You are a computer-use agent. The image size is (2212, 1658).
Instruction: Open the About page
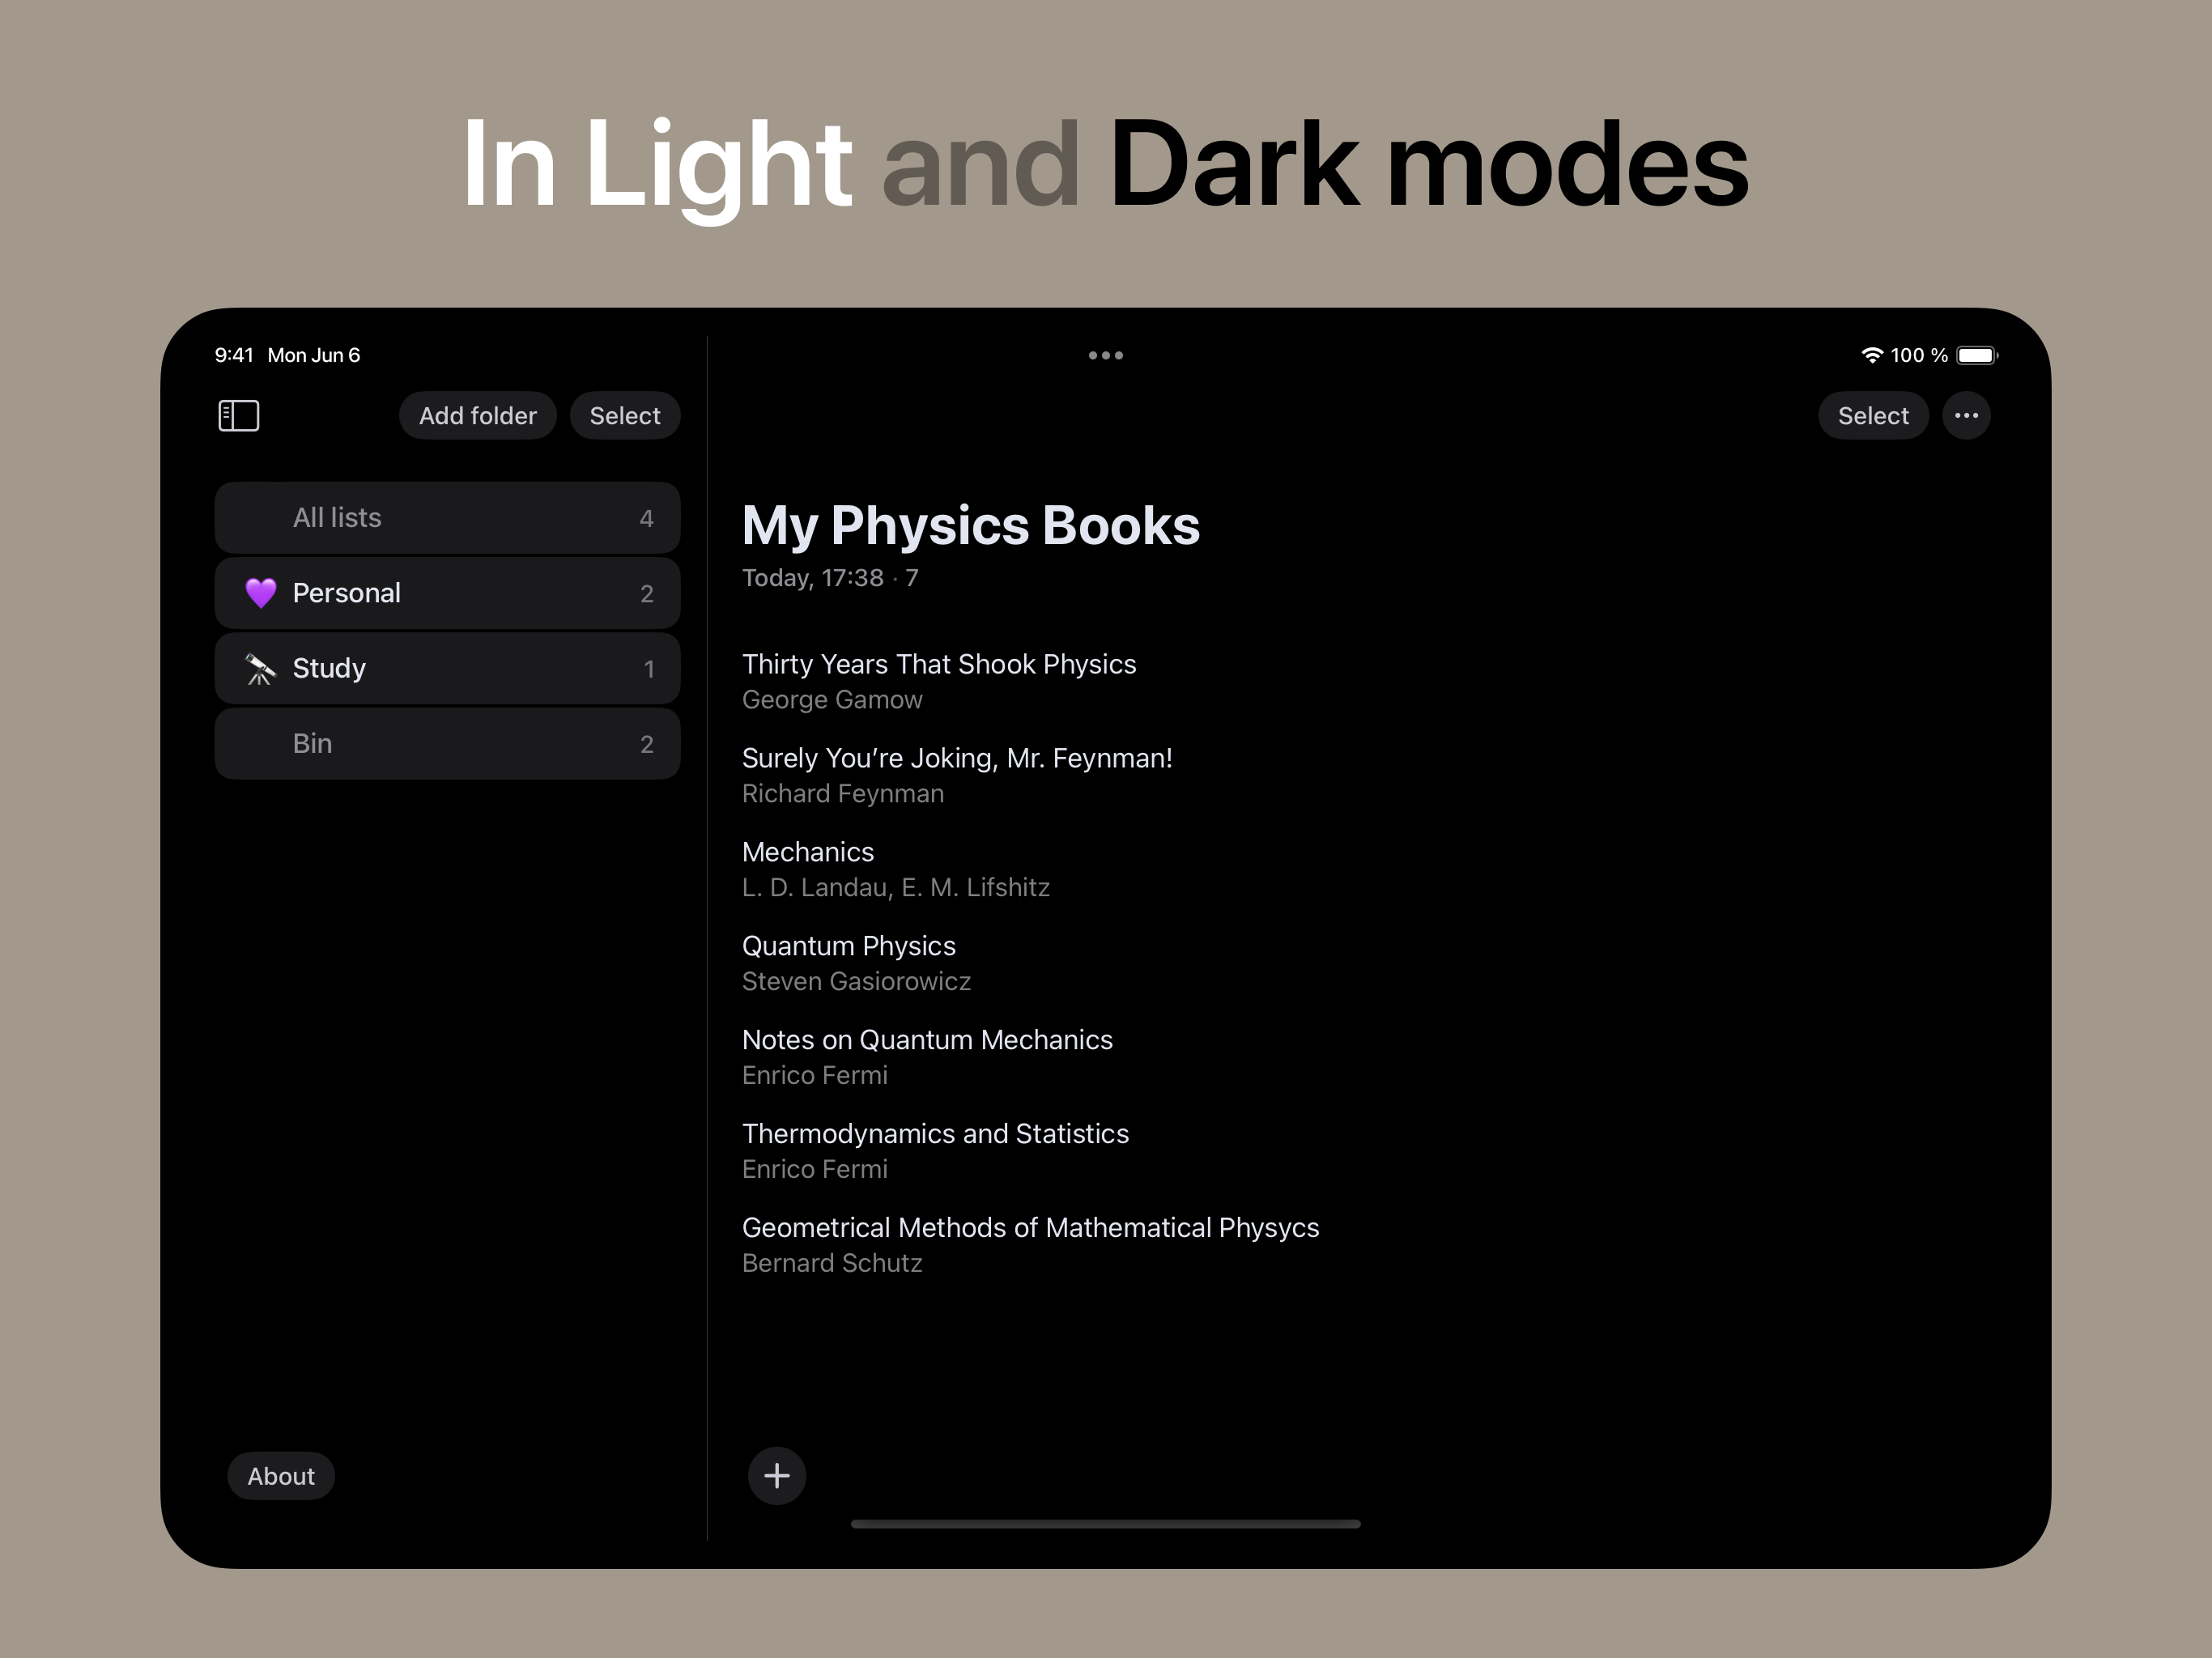[281, 1476]
